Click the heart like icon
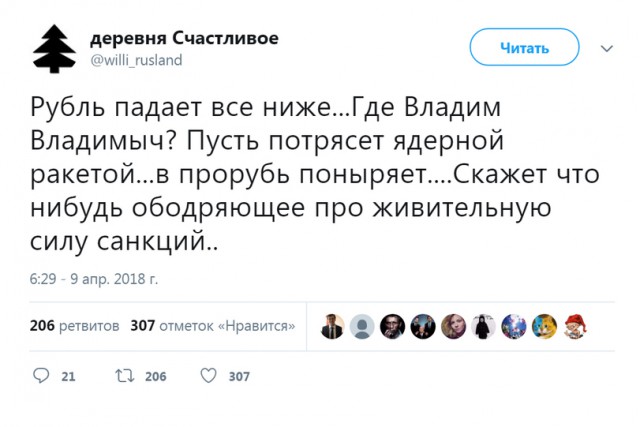 [209, 376]
